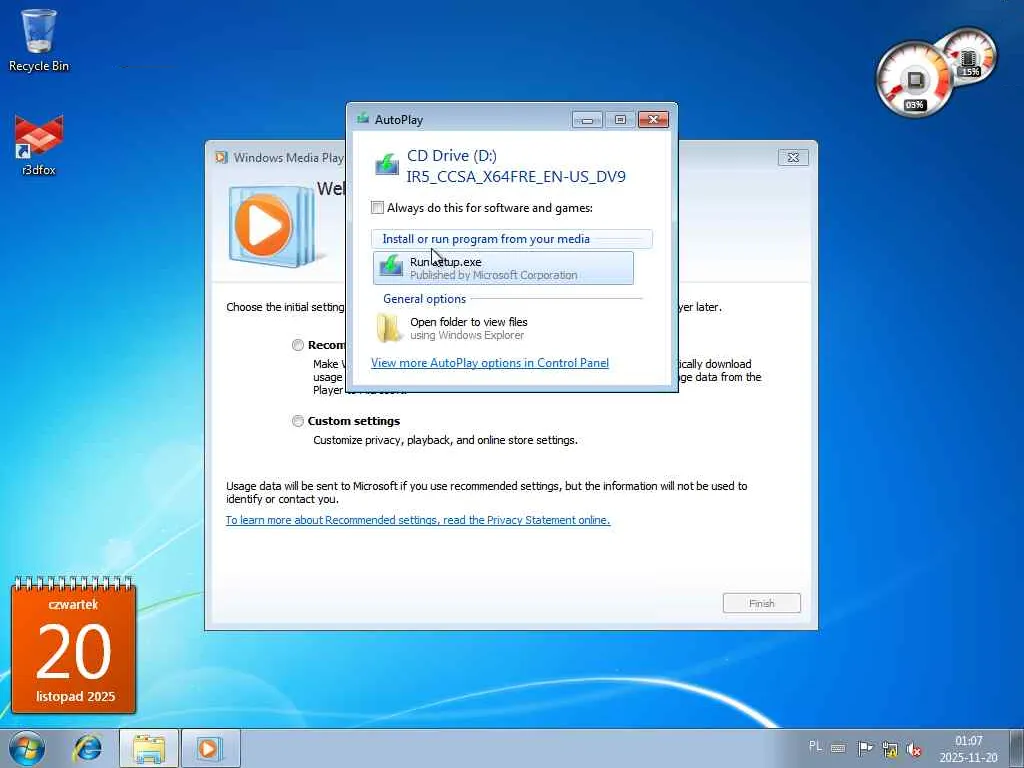
Task: Click Install or run program from your media
Action: tap(486, 239)
